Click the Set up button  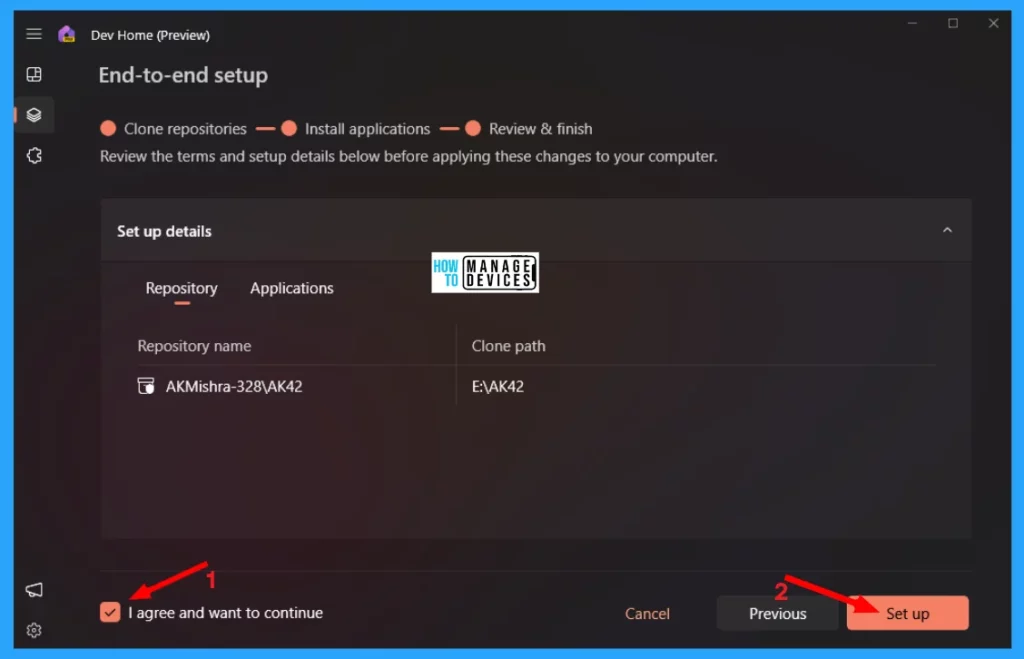907,613
